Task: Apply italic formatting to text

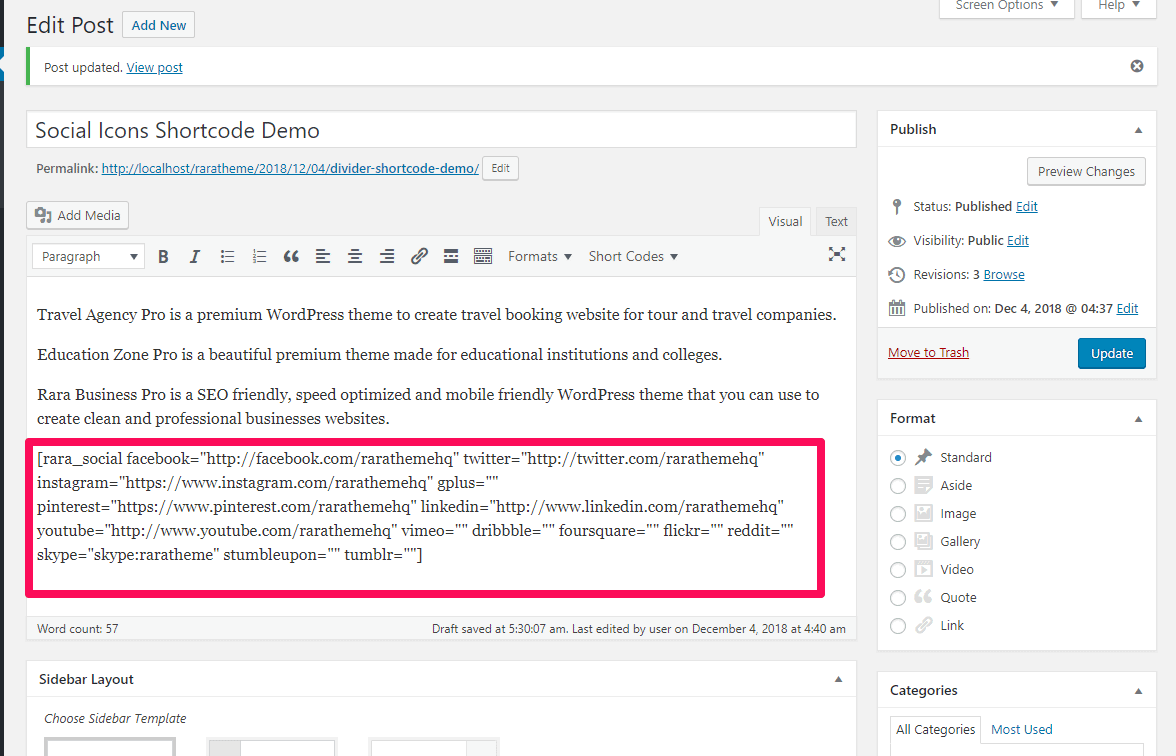Action: tap(195, 257)
